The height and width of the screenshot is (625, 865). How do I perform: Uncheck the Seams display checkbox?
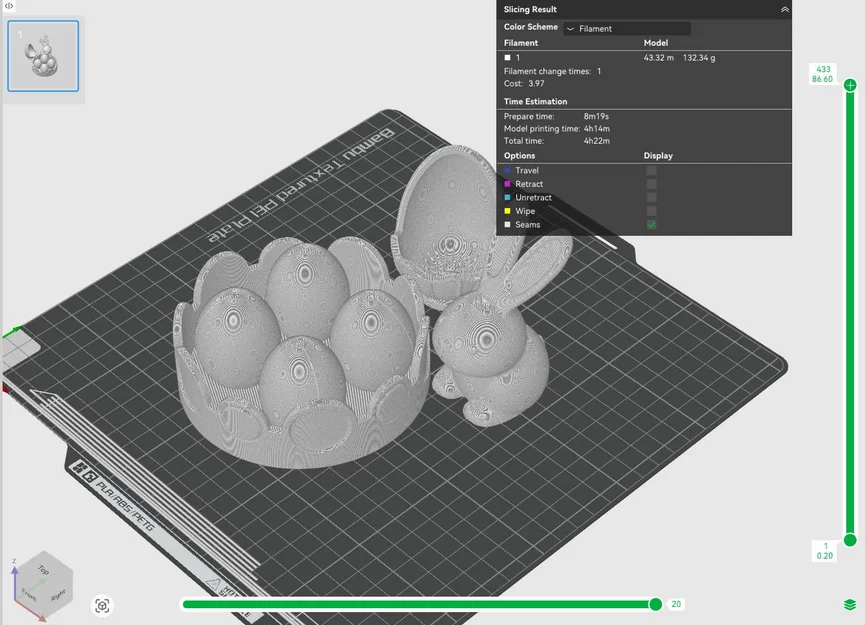[x=652, y=225]
